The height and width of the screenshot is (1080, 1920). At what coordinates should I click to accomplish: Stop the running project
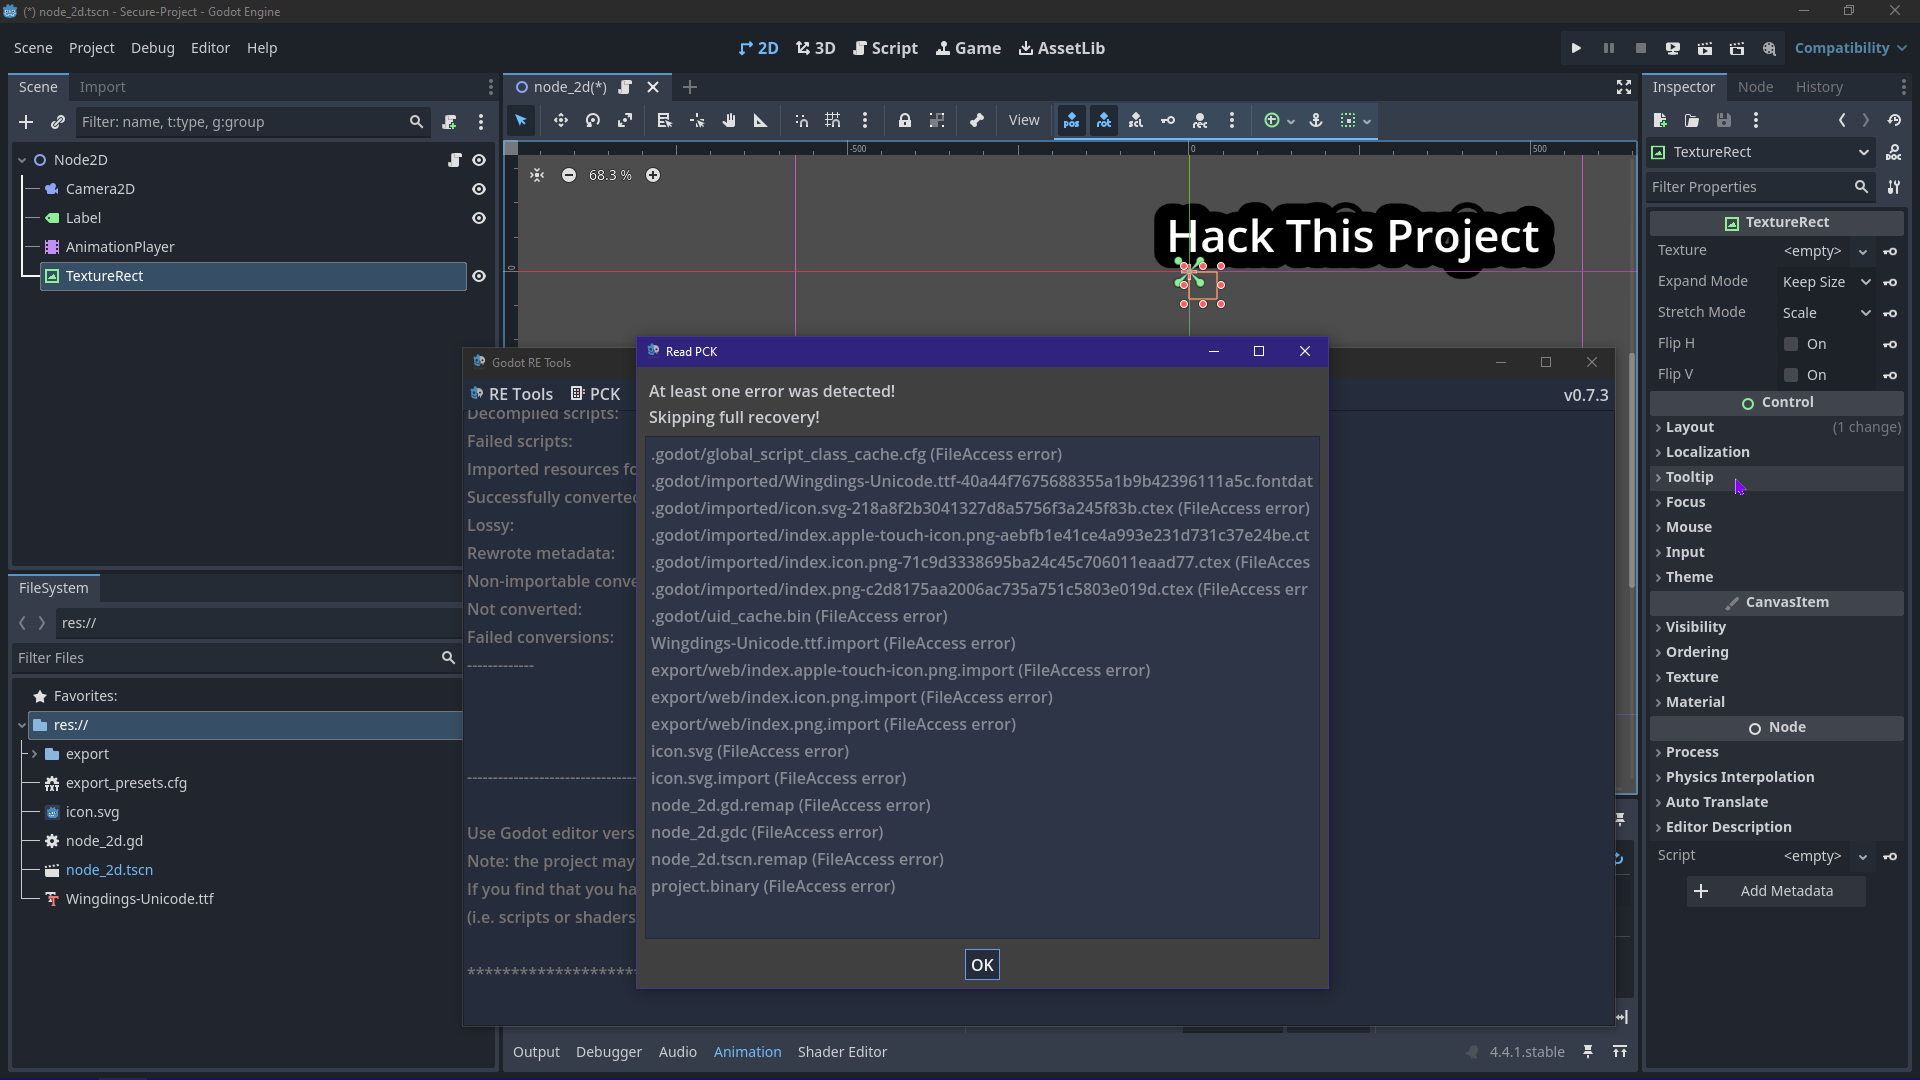(x=1640, y=48)
